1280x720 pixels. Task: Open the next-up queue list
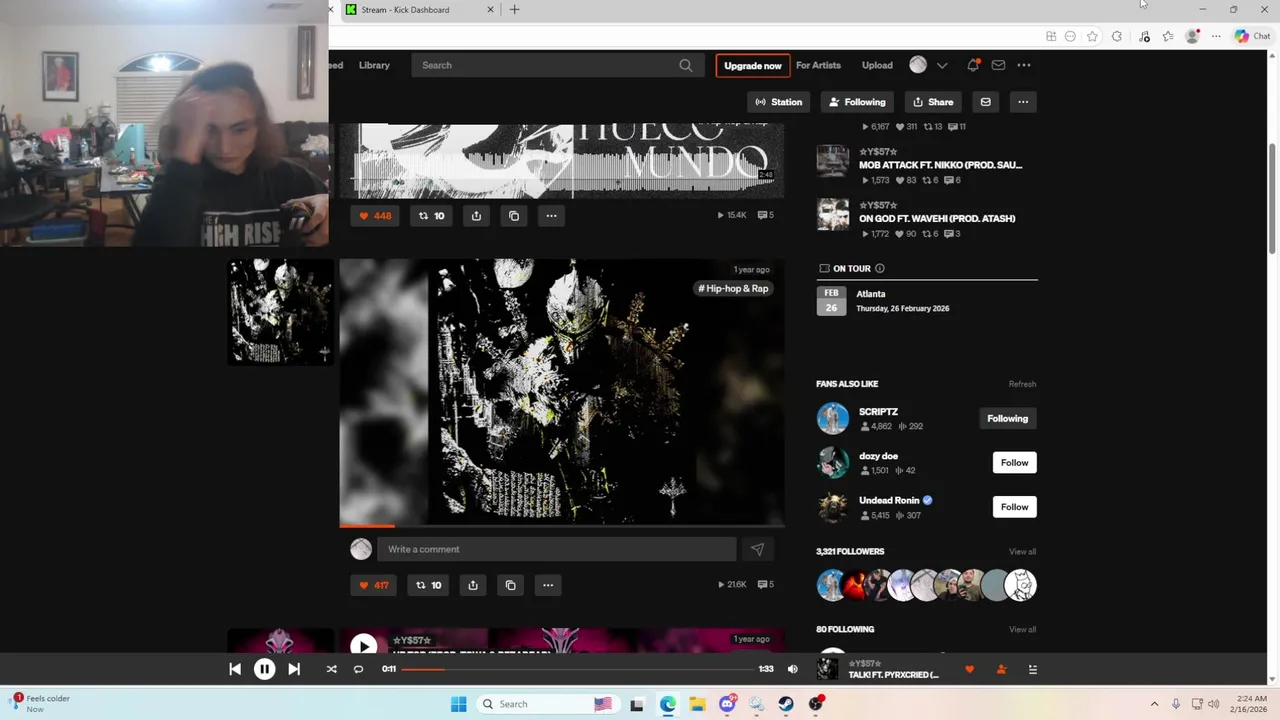pyautogui.click(x=1033, y=669)
